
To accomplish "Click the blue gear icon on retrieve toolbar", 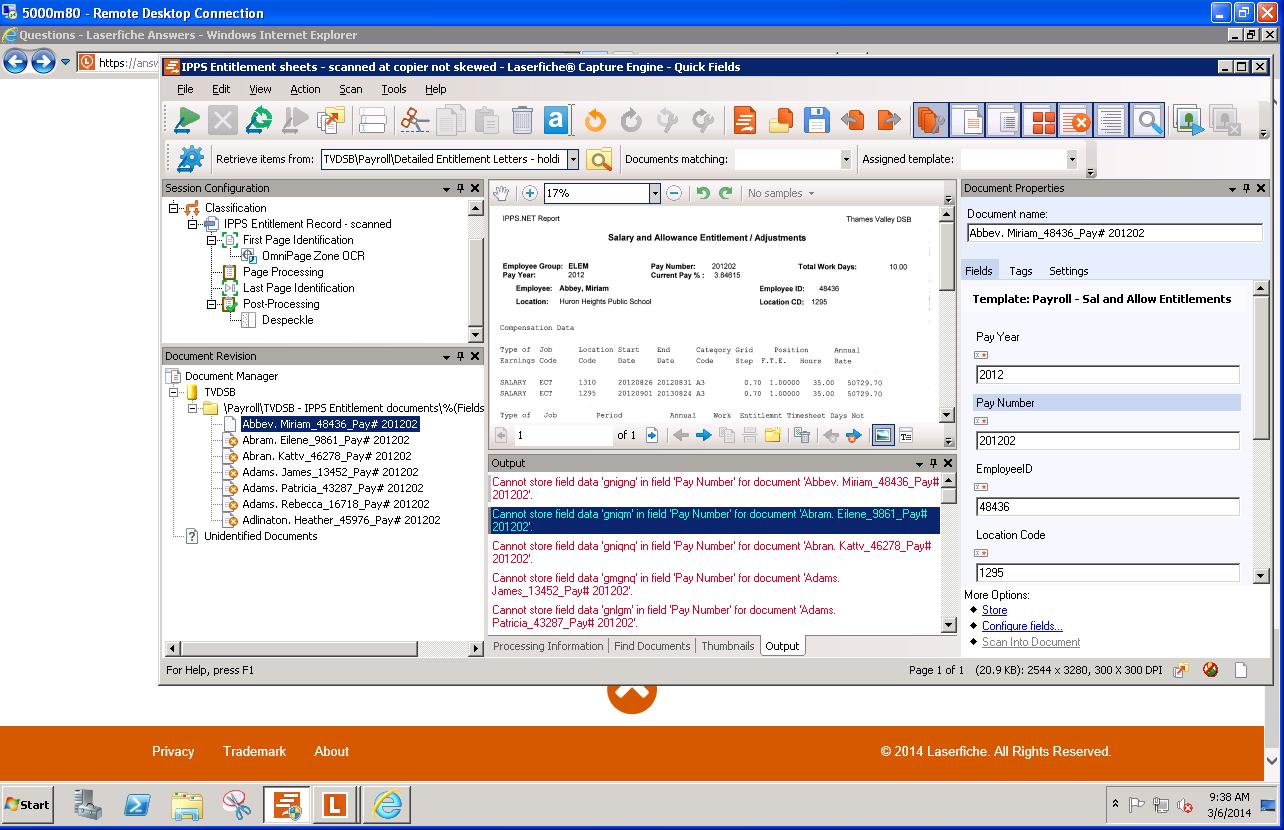I will 190,159.
